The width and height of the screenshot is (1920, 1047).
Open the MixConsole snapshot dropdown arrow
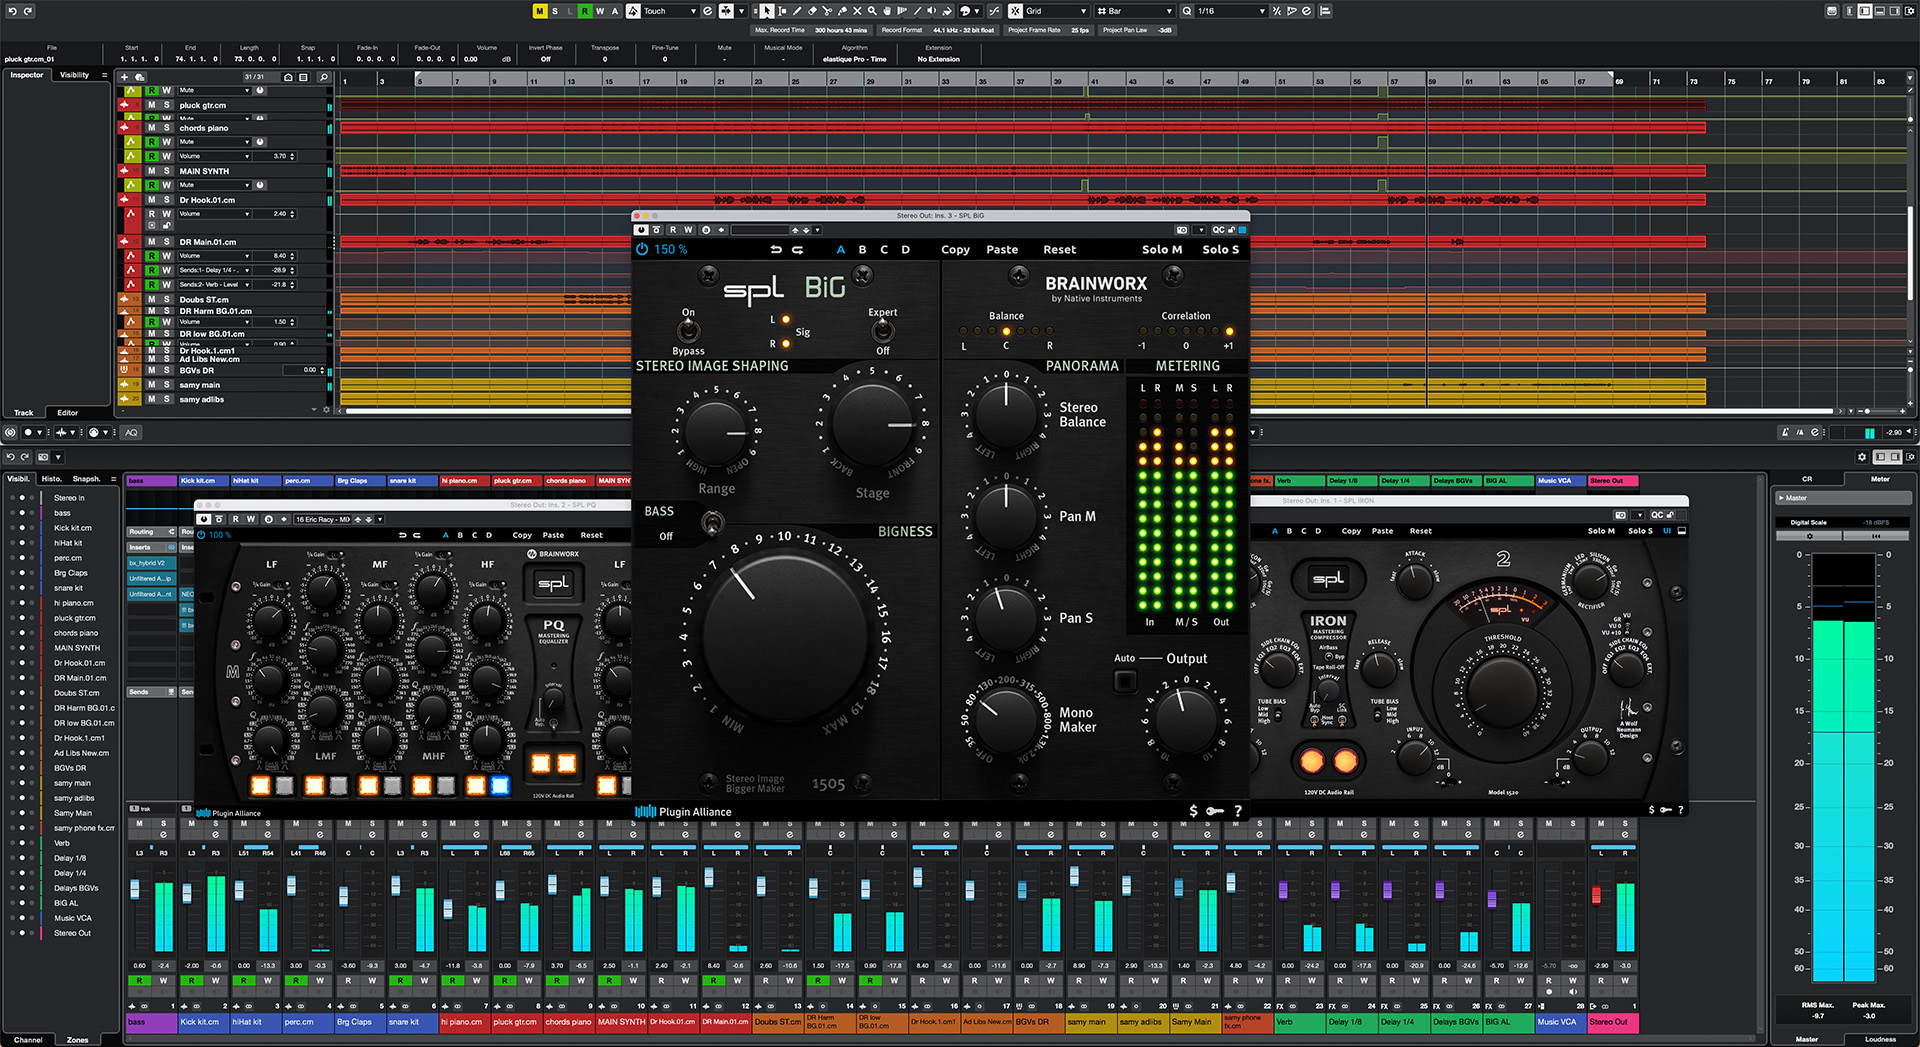point(58,457)
